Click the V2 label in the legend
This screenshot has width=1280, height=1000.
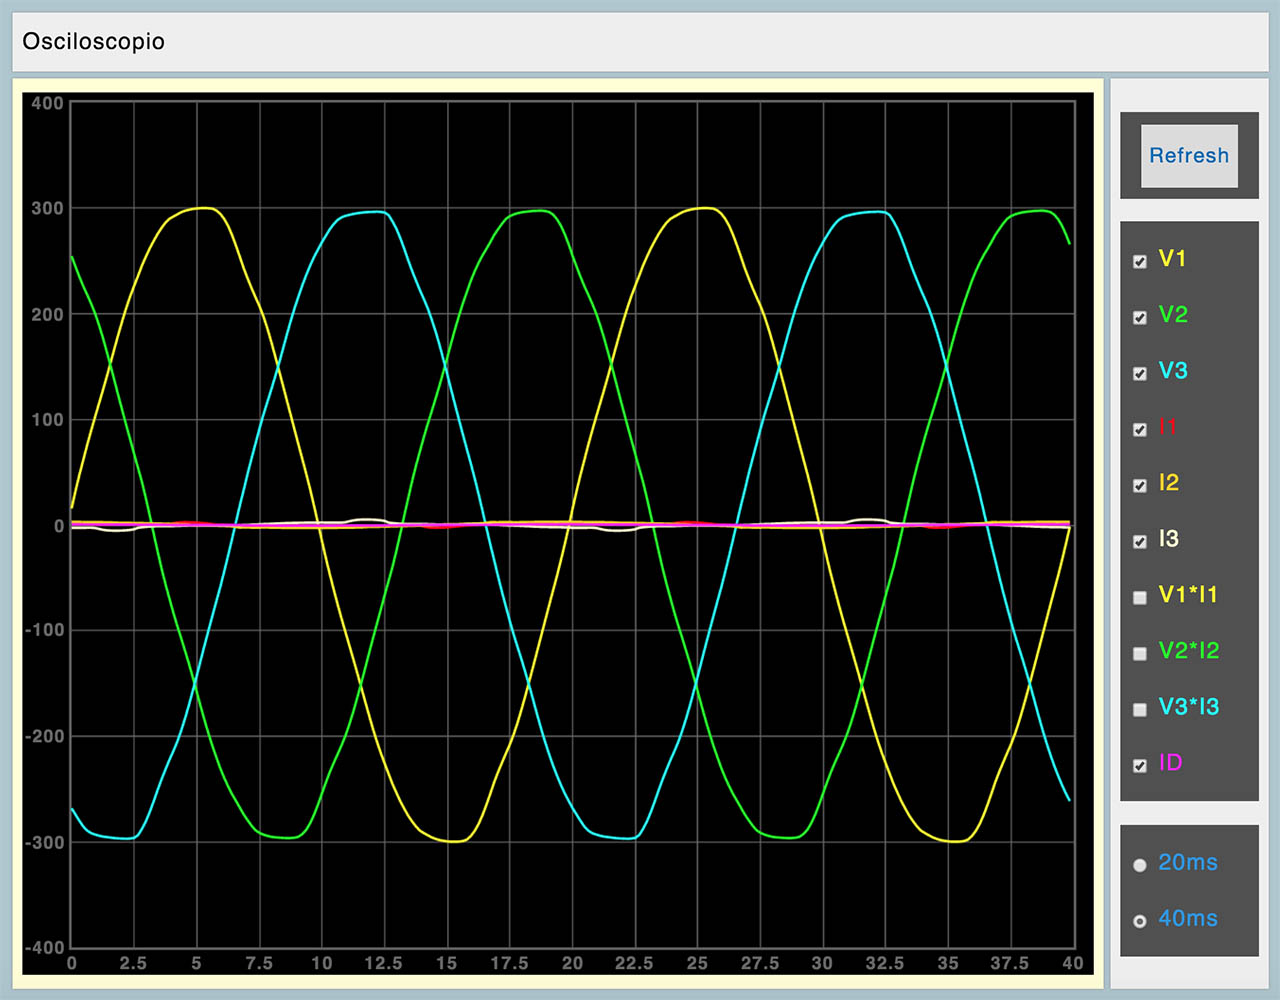point(1173,315)
